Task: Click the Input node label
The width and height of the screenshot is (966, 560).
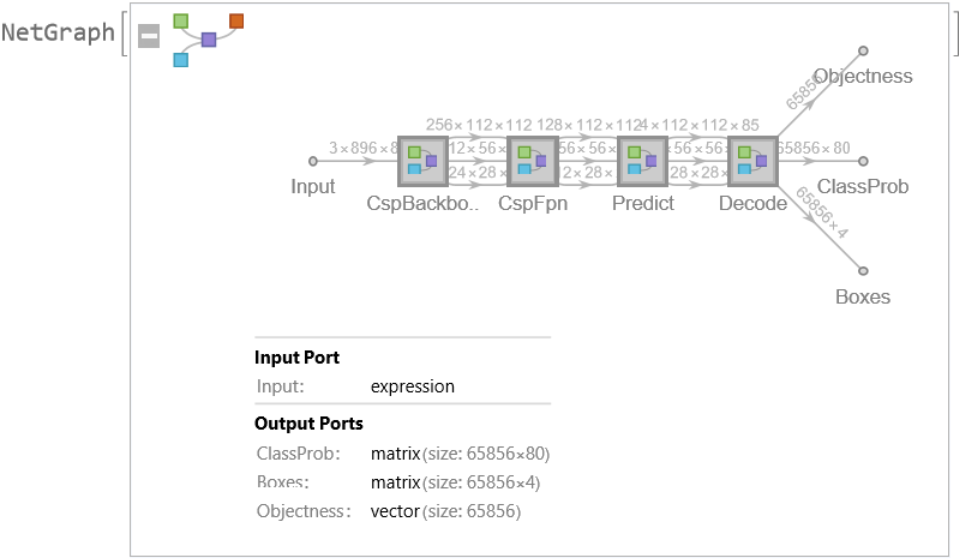Action: [313, 187]
